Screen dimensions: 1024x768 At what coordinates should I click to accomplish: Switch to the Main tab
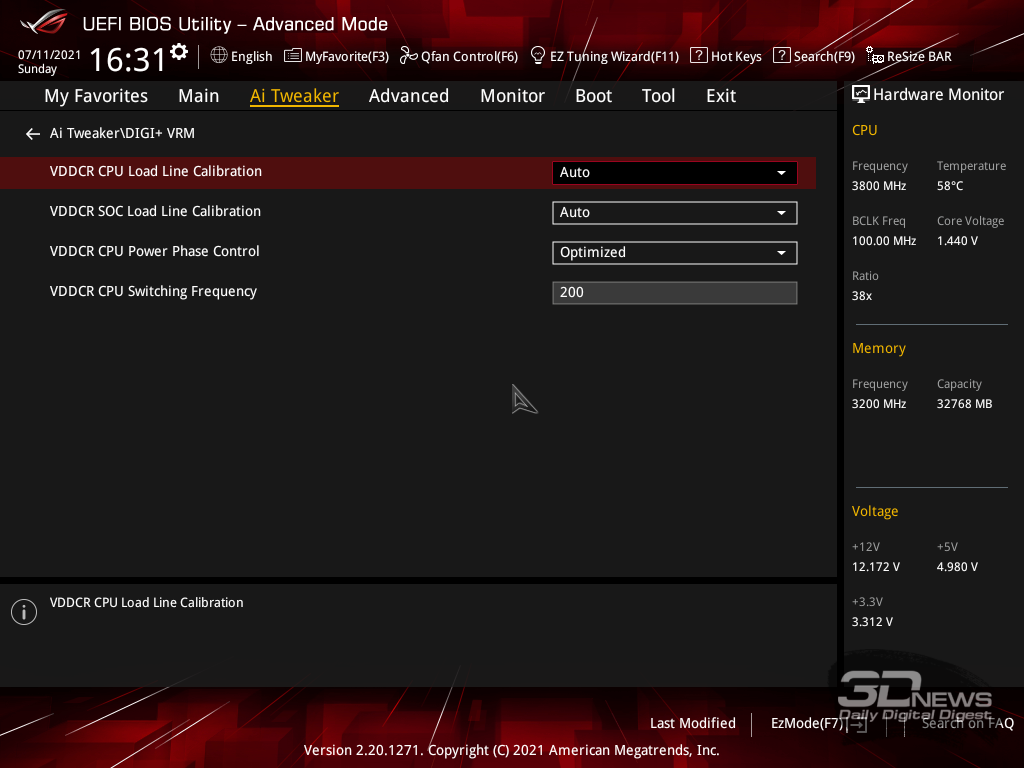(x=199, y=96)
